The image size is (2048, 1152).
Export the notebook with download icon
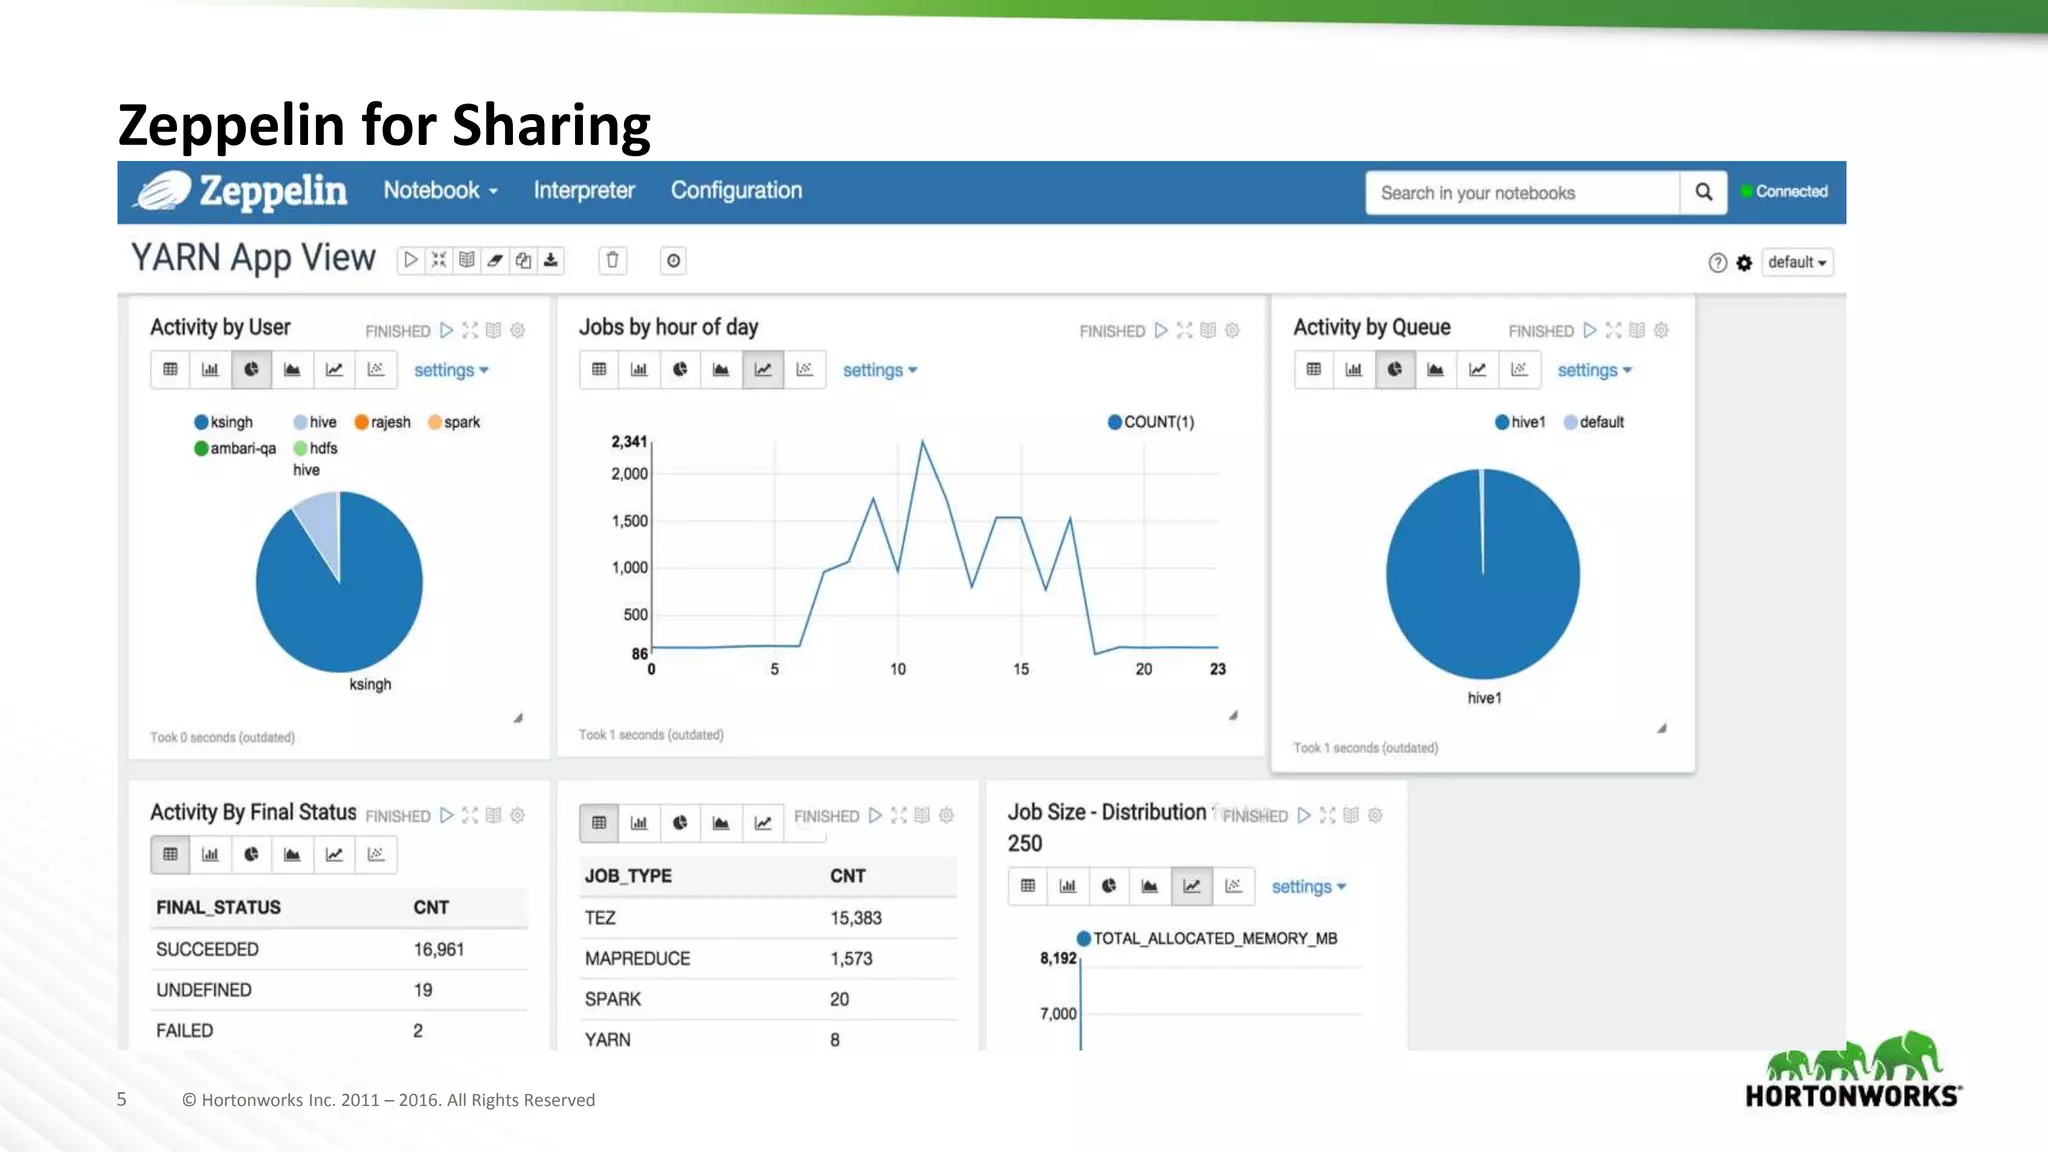click(x=551, y=261)
